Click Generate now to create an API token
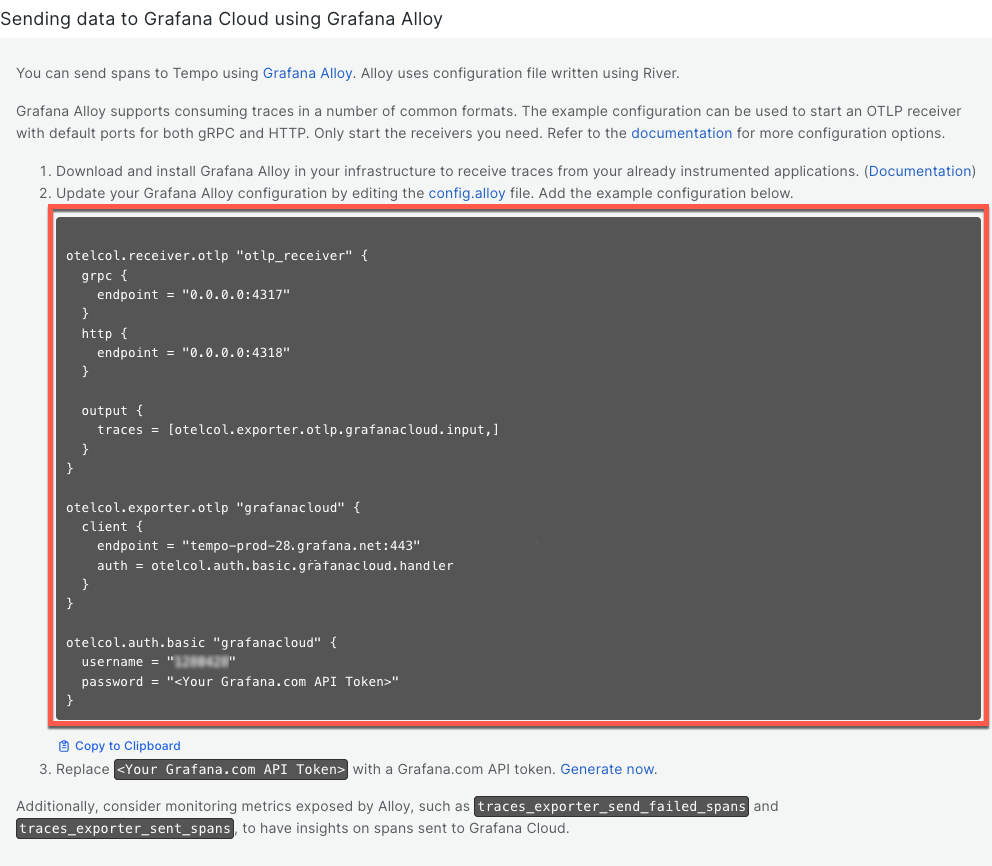 (607, 769)
